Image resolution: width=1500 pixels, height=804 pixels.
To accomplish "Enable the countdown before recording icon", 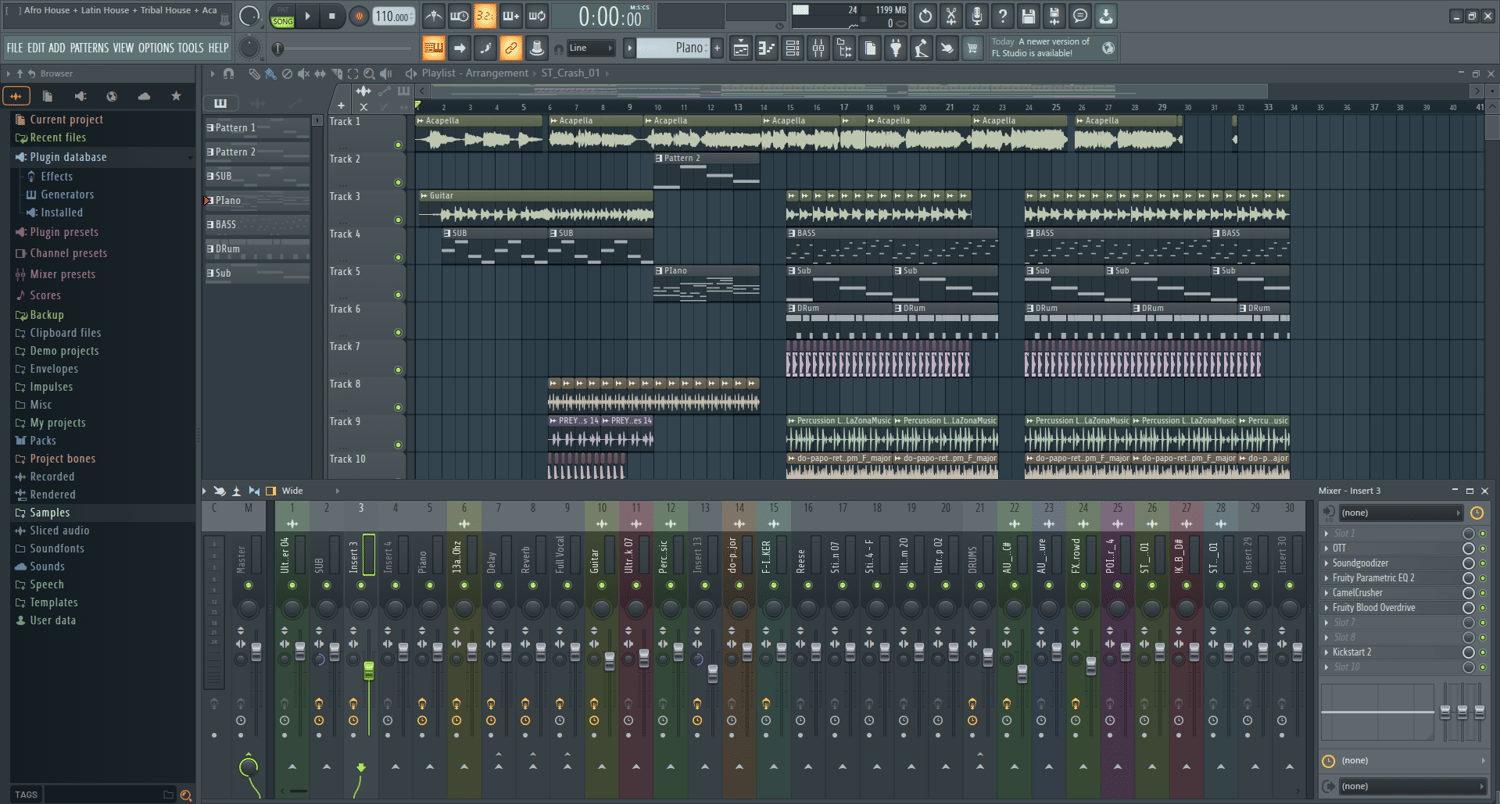I will coord(485,16).
